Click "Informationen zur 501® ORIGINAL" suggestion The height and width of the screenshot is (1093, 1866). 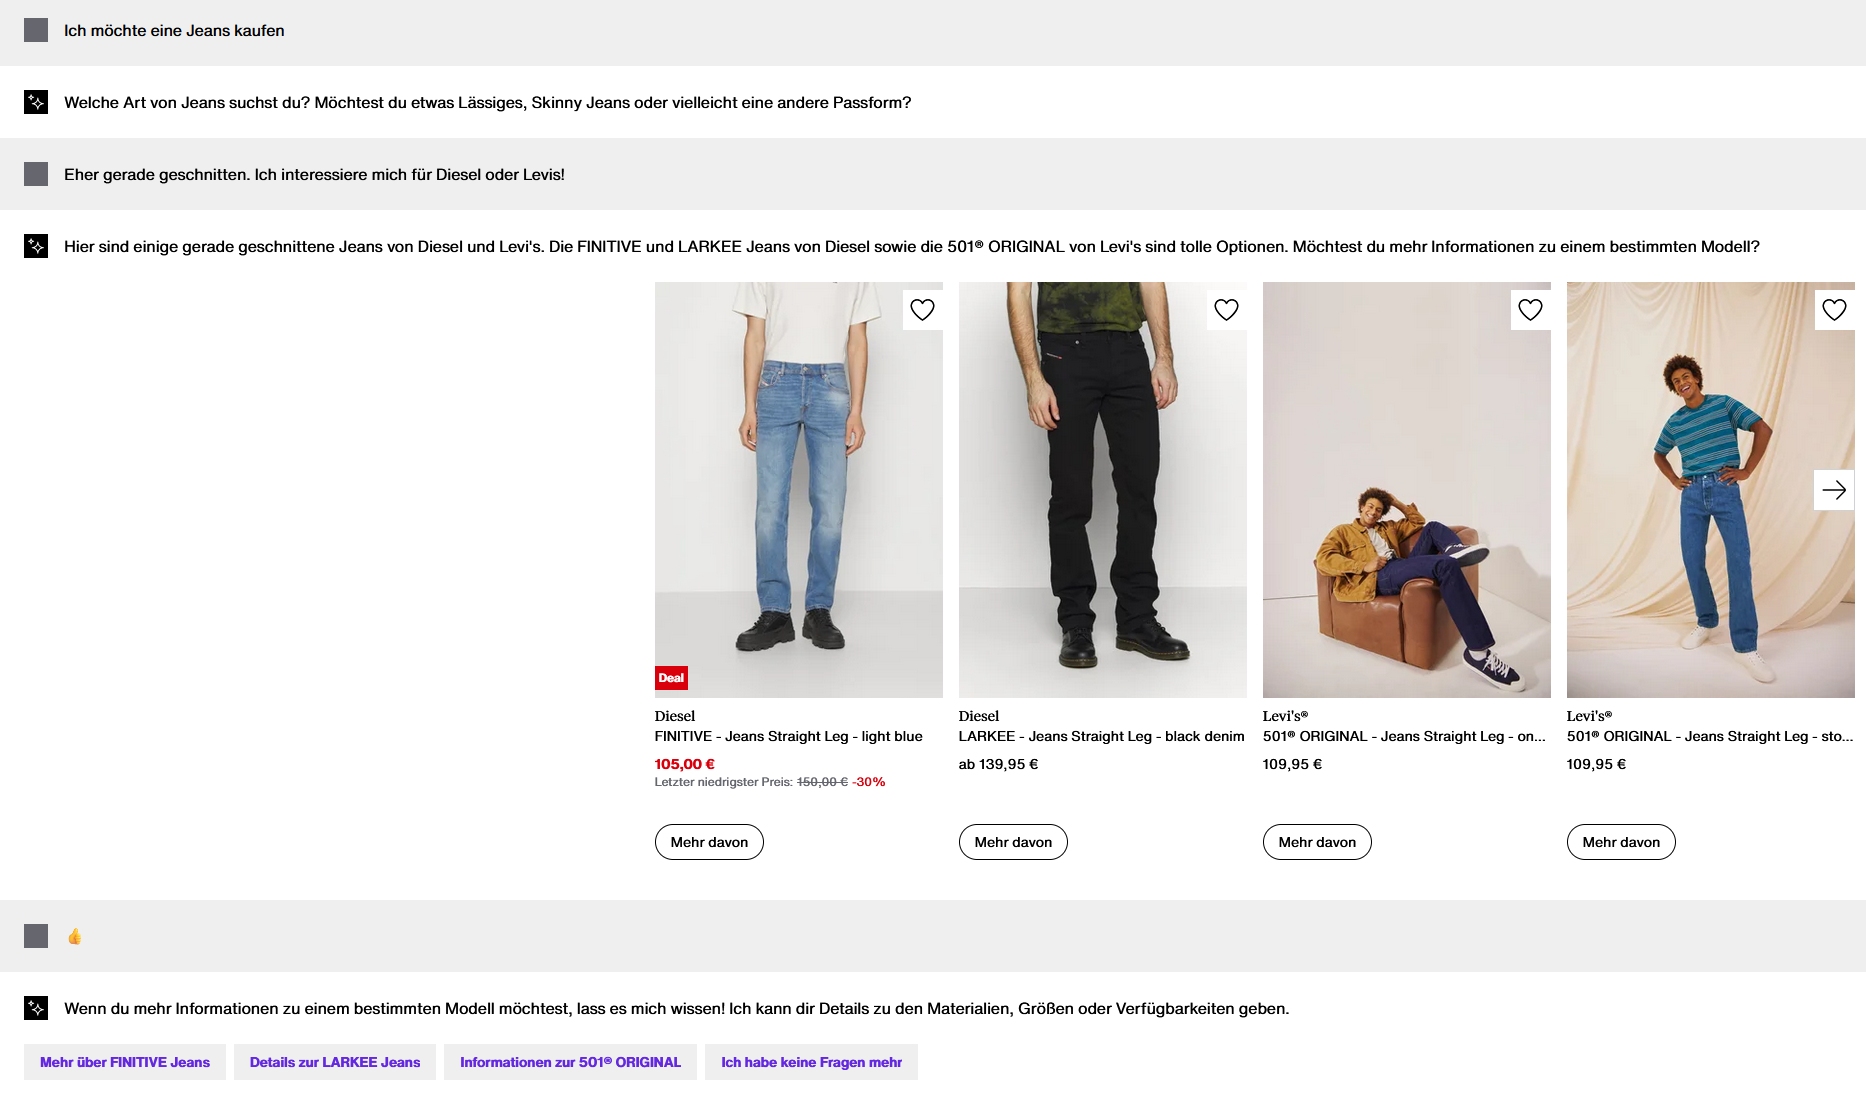point(570,1062)
